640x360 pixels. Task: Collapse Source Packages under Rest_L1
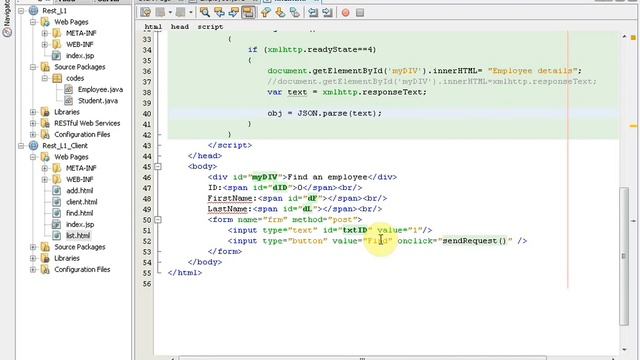(33, 67)
